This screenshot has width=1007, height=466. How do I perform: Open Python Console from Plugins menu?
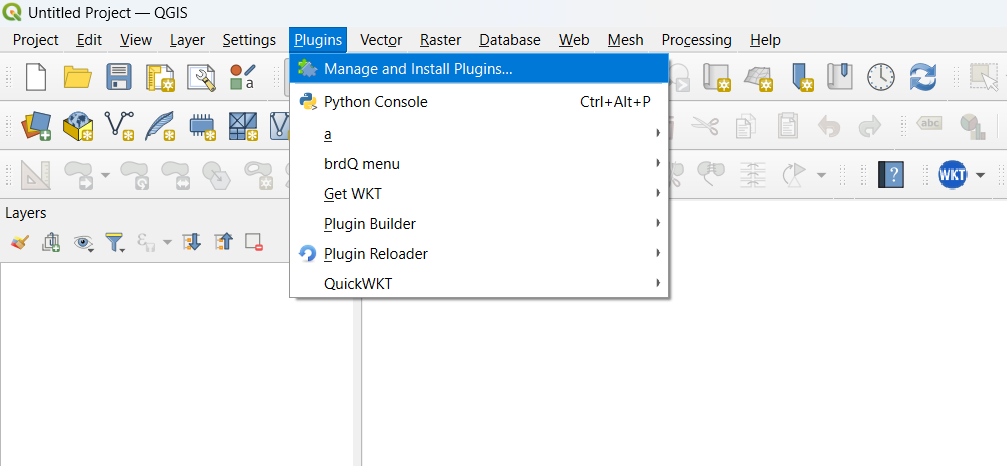point(479,101)
